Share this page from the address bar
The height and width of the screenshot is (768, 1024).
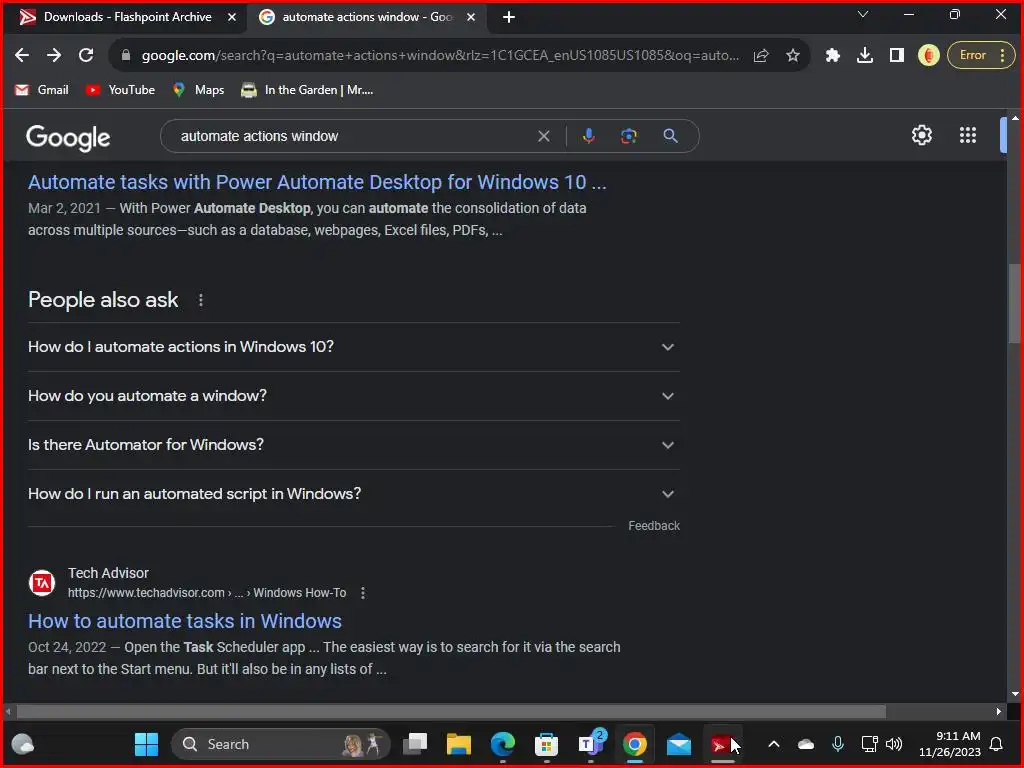coord(761,56)
